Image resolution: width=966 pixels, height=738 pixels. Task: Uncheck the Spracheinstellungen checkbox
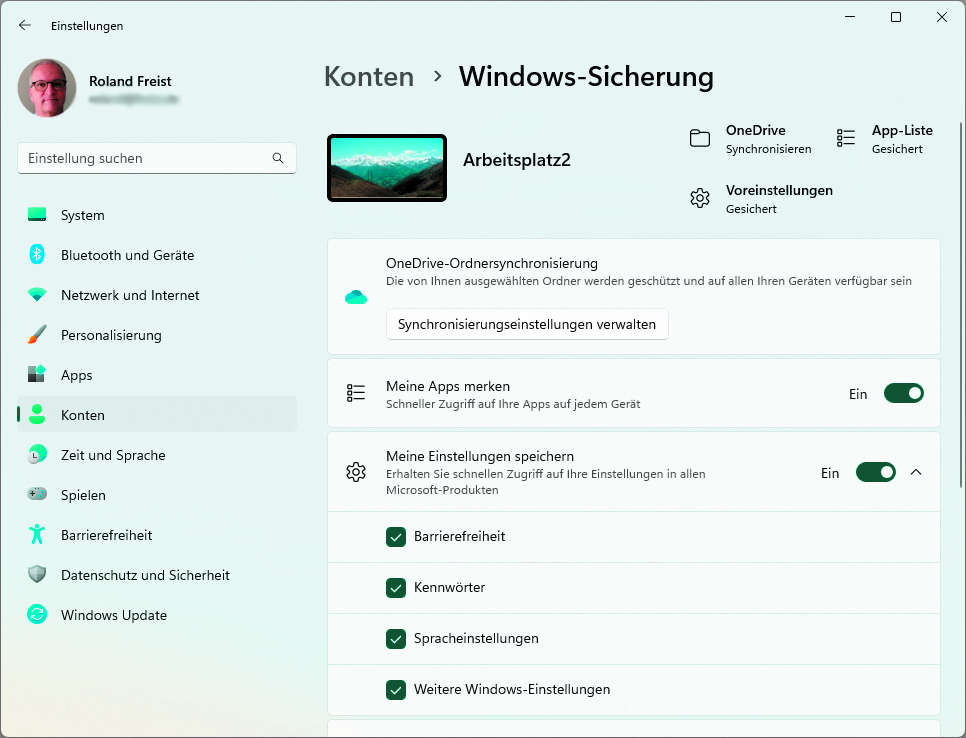pyautogui.click(x=396, y=639)
